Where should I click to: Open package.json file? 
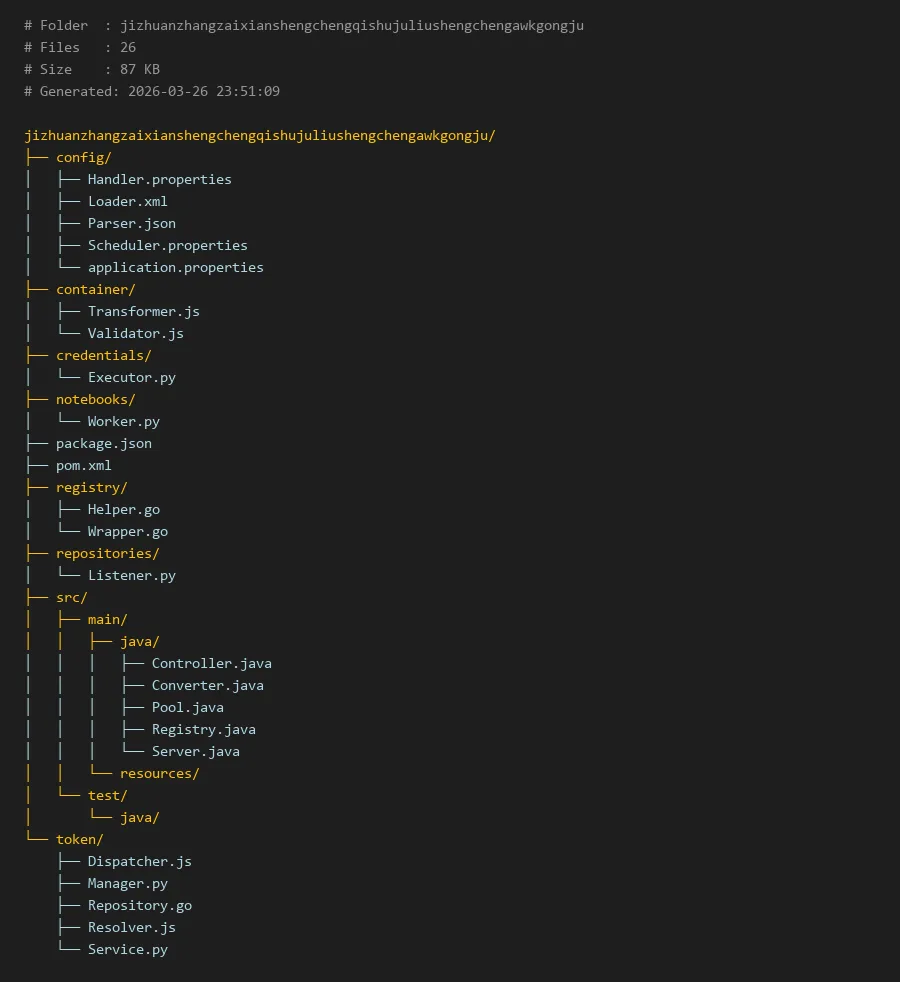point(103,443)
